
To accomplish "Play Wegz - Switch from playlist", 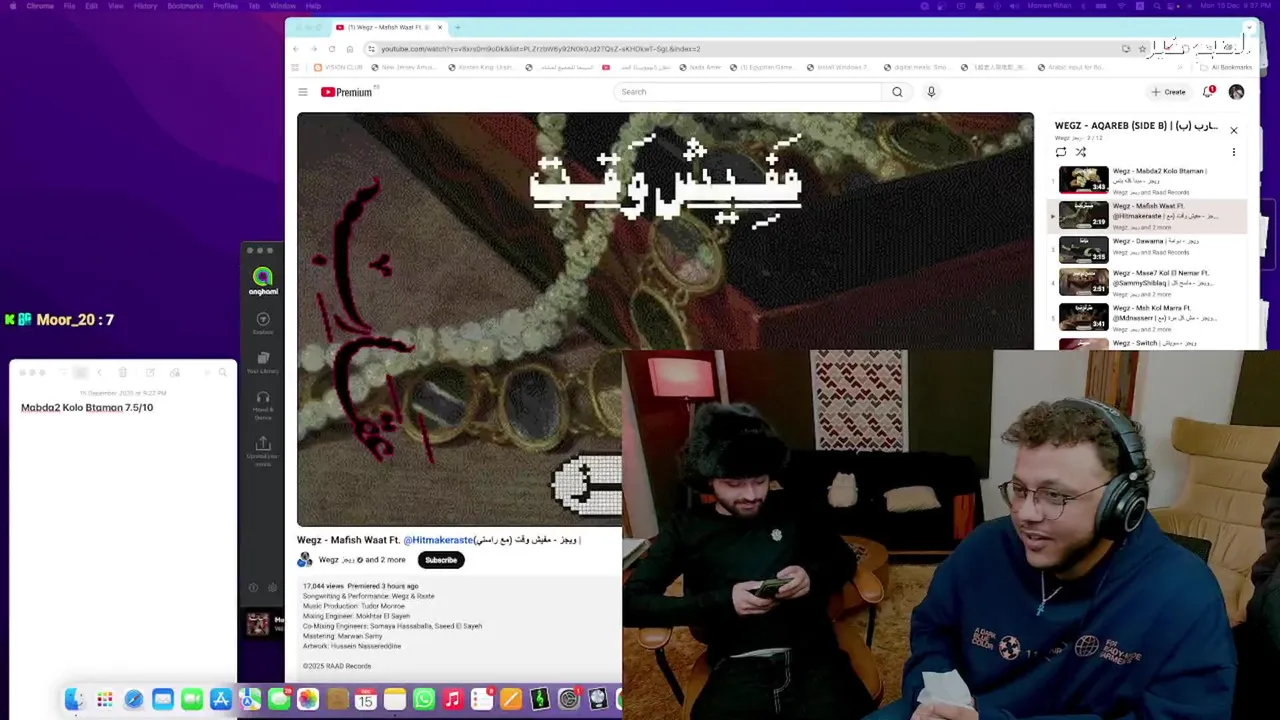I will click(x=1148, y=343).
